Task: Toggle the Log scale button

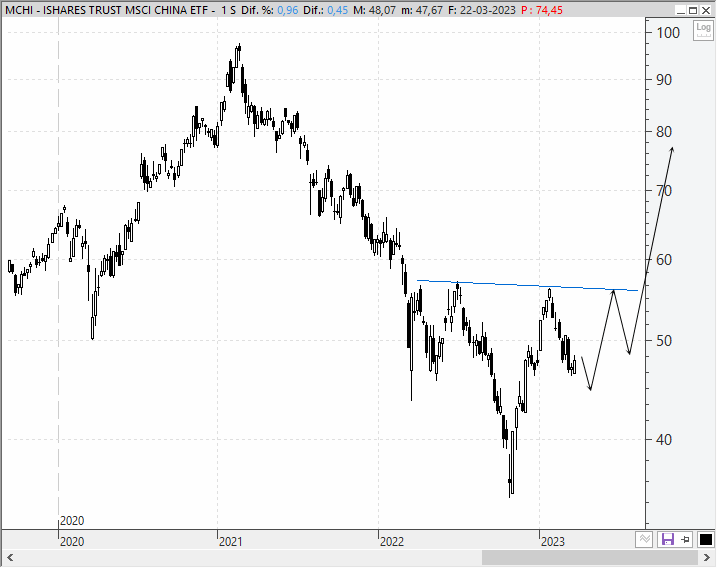Action: (x=703, y=30)
